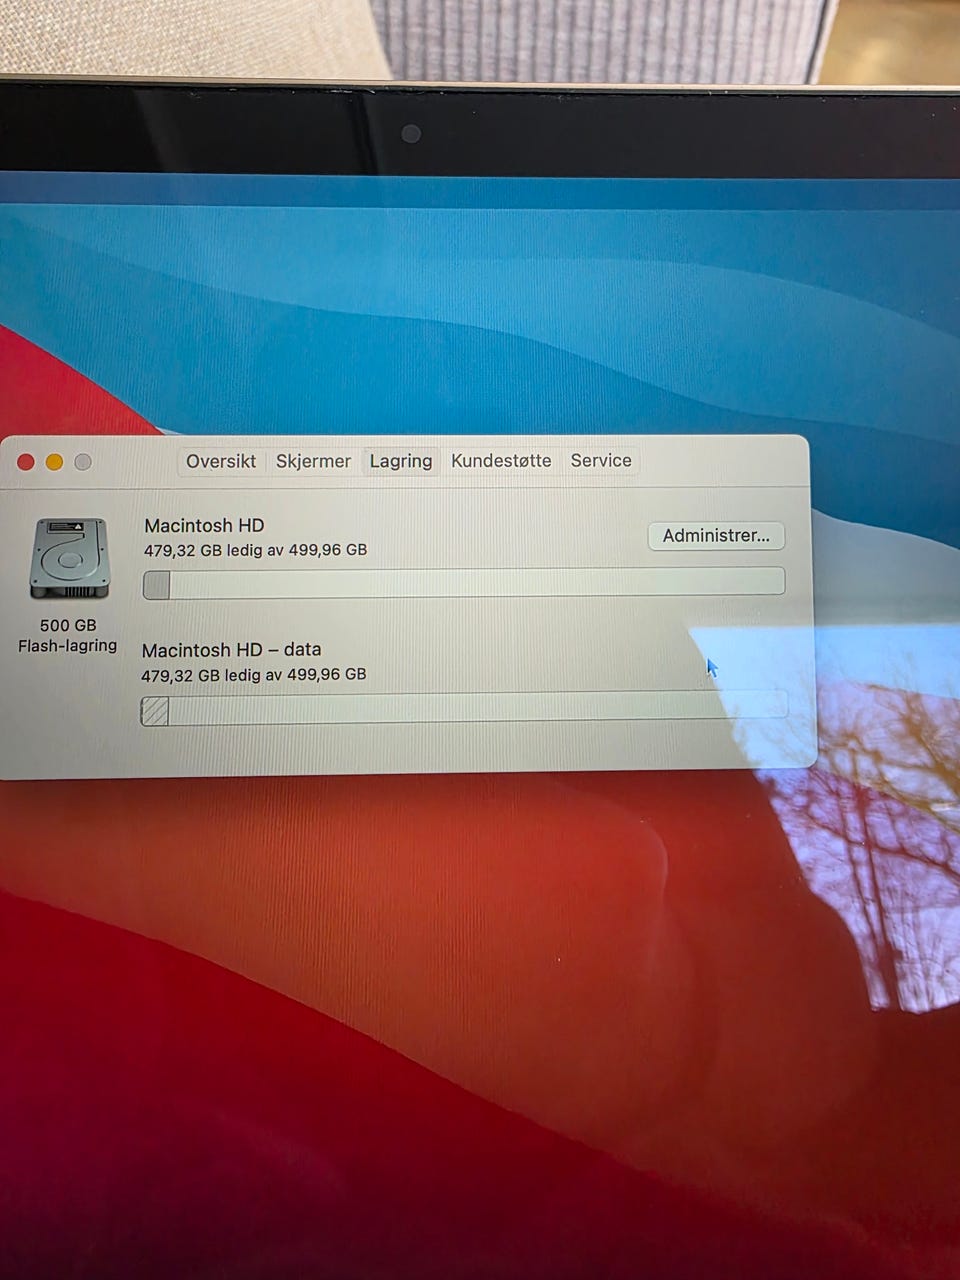The image size is (960, 1280).
Task: Click free space text under Macintosh HD
Action: 255,550
